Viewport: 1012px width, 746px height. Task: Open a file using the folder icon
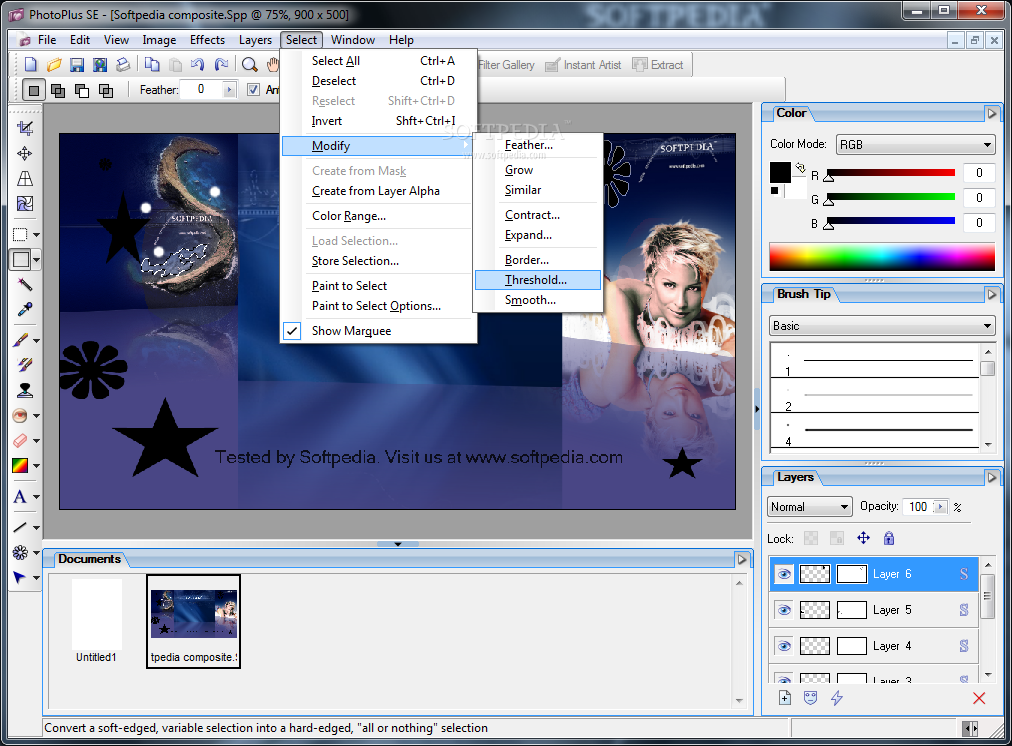54,65
